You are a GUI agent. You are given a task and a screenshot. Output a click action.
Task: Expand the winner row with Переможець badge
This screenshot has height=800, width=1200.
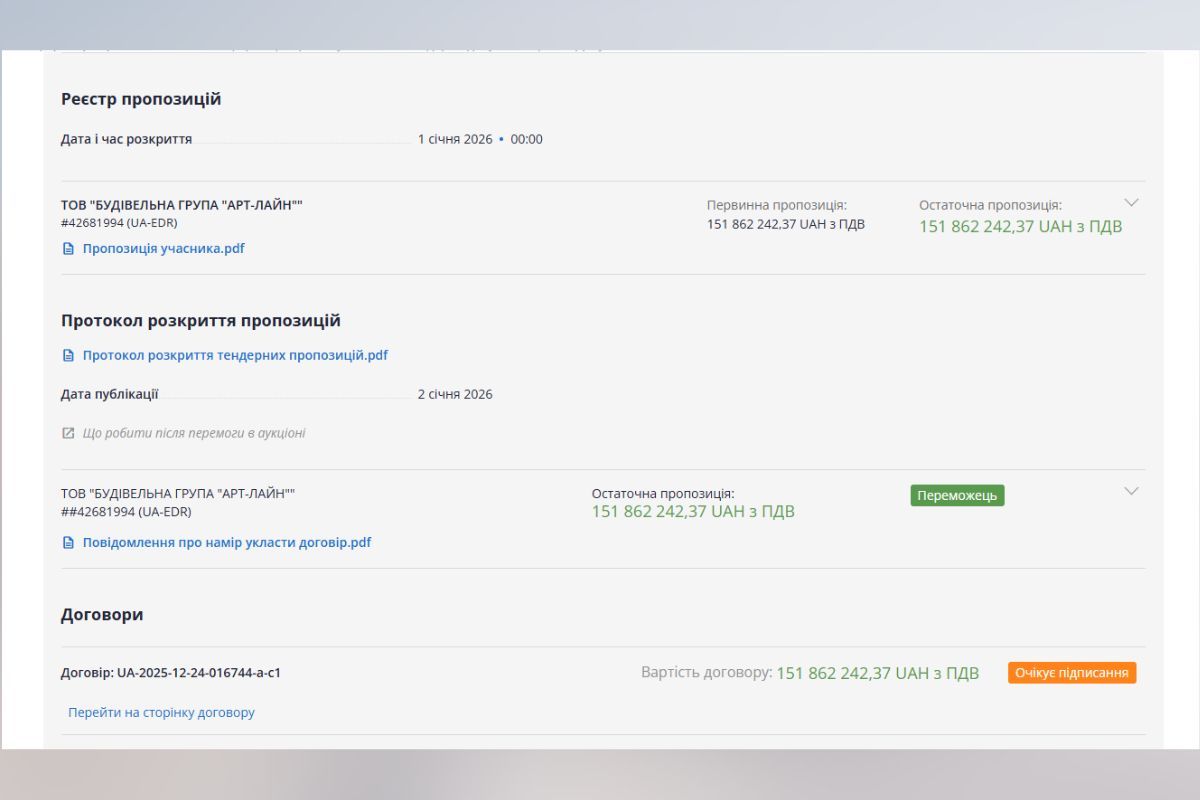[1131, 491]
